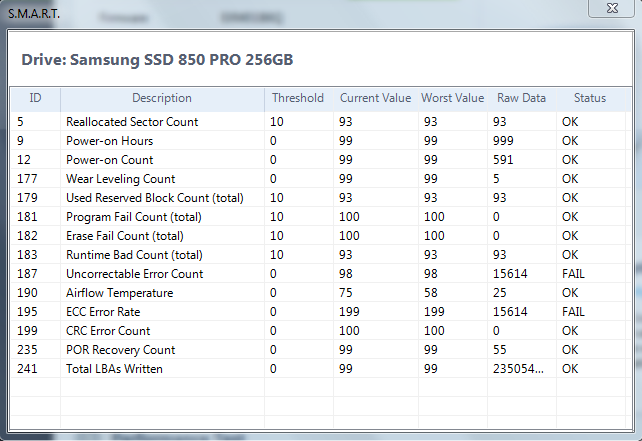Click ID 199 cell
Image resolution: width=642 pixels, height=441 pixels.
pyautogui.click(x=27, y=331)
